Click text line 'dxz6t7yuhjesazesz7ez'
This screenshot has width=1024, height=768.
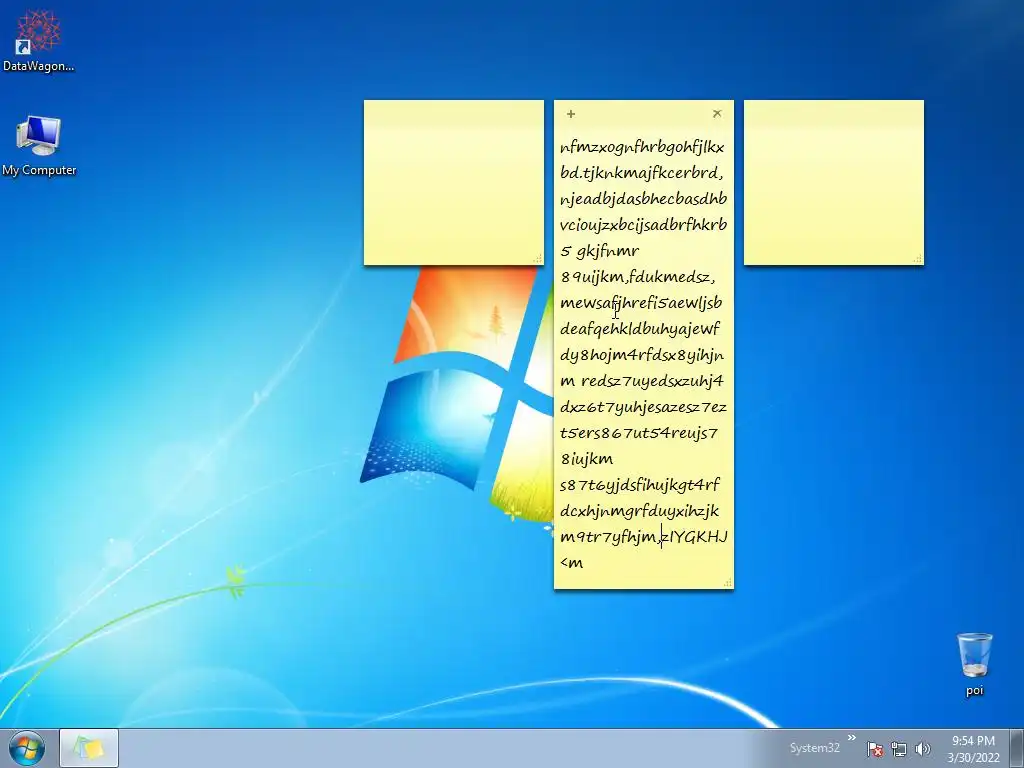(x=643, y=408)
